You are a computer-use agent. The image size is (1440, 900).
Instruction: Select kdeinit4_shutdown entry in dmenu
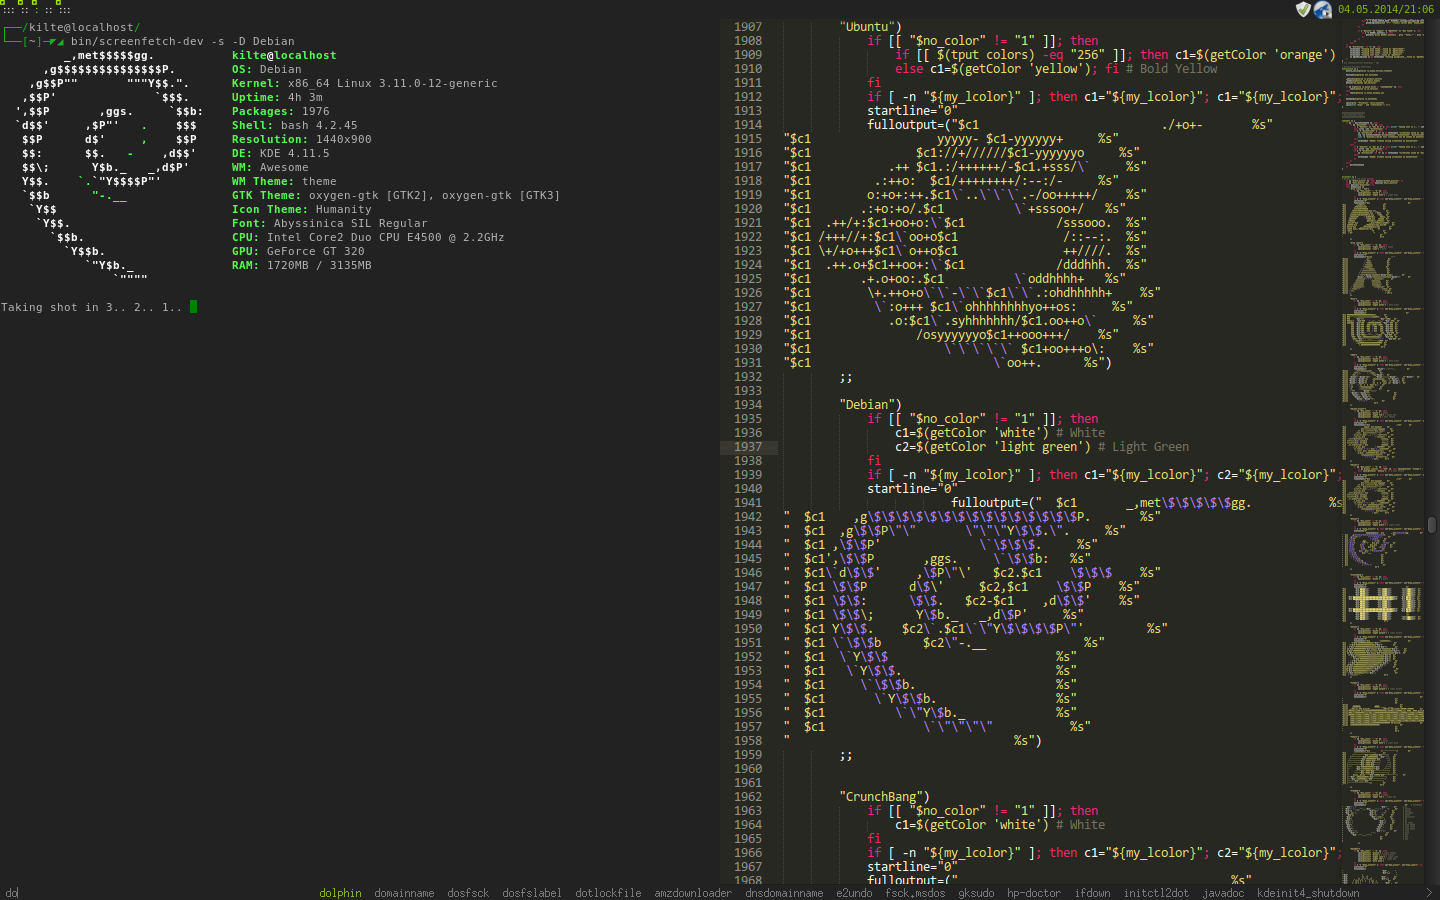1308,893
